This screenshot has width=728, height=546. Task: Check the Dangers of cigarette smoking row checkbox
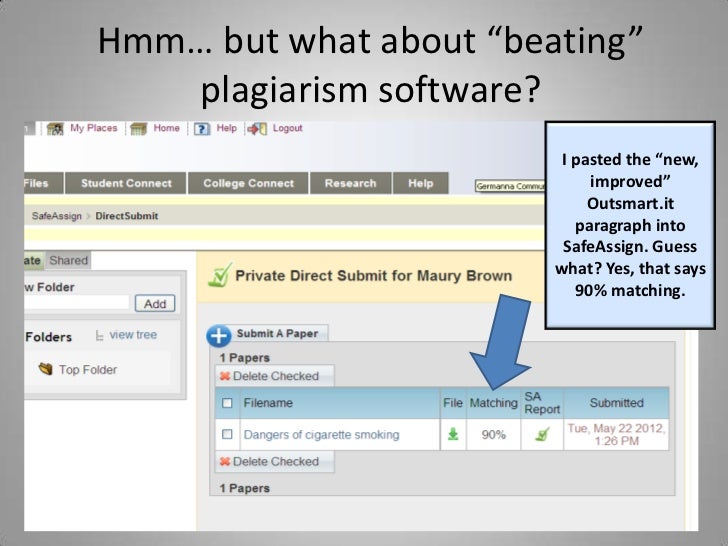tap(227, 434)
